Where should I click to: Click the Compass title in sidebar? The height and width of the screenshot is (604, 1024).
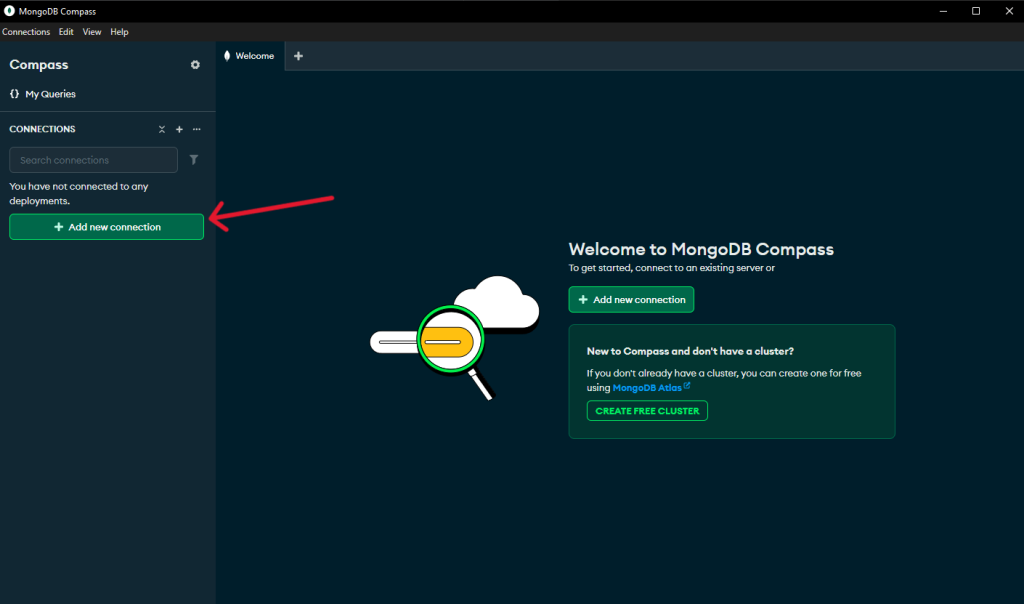pyautogui.click(x=39, y=65)
